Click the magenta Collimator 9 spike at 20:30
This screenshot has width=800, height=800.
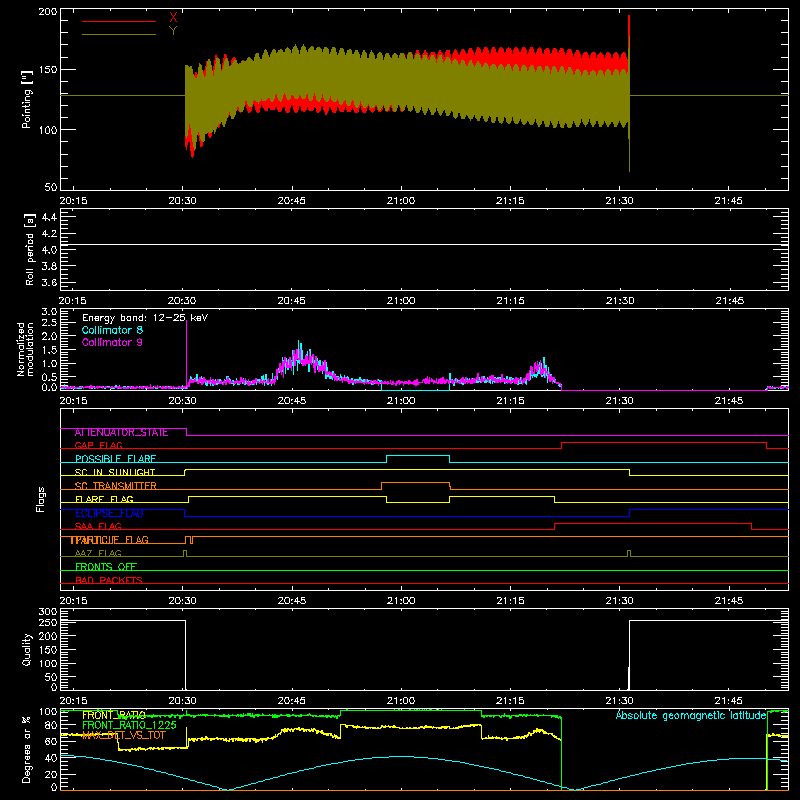[x=186, y=352]
